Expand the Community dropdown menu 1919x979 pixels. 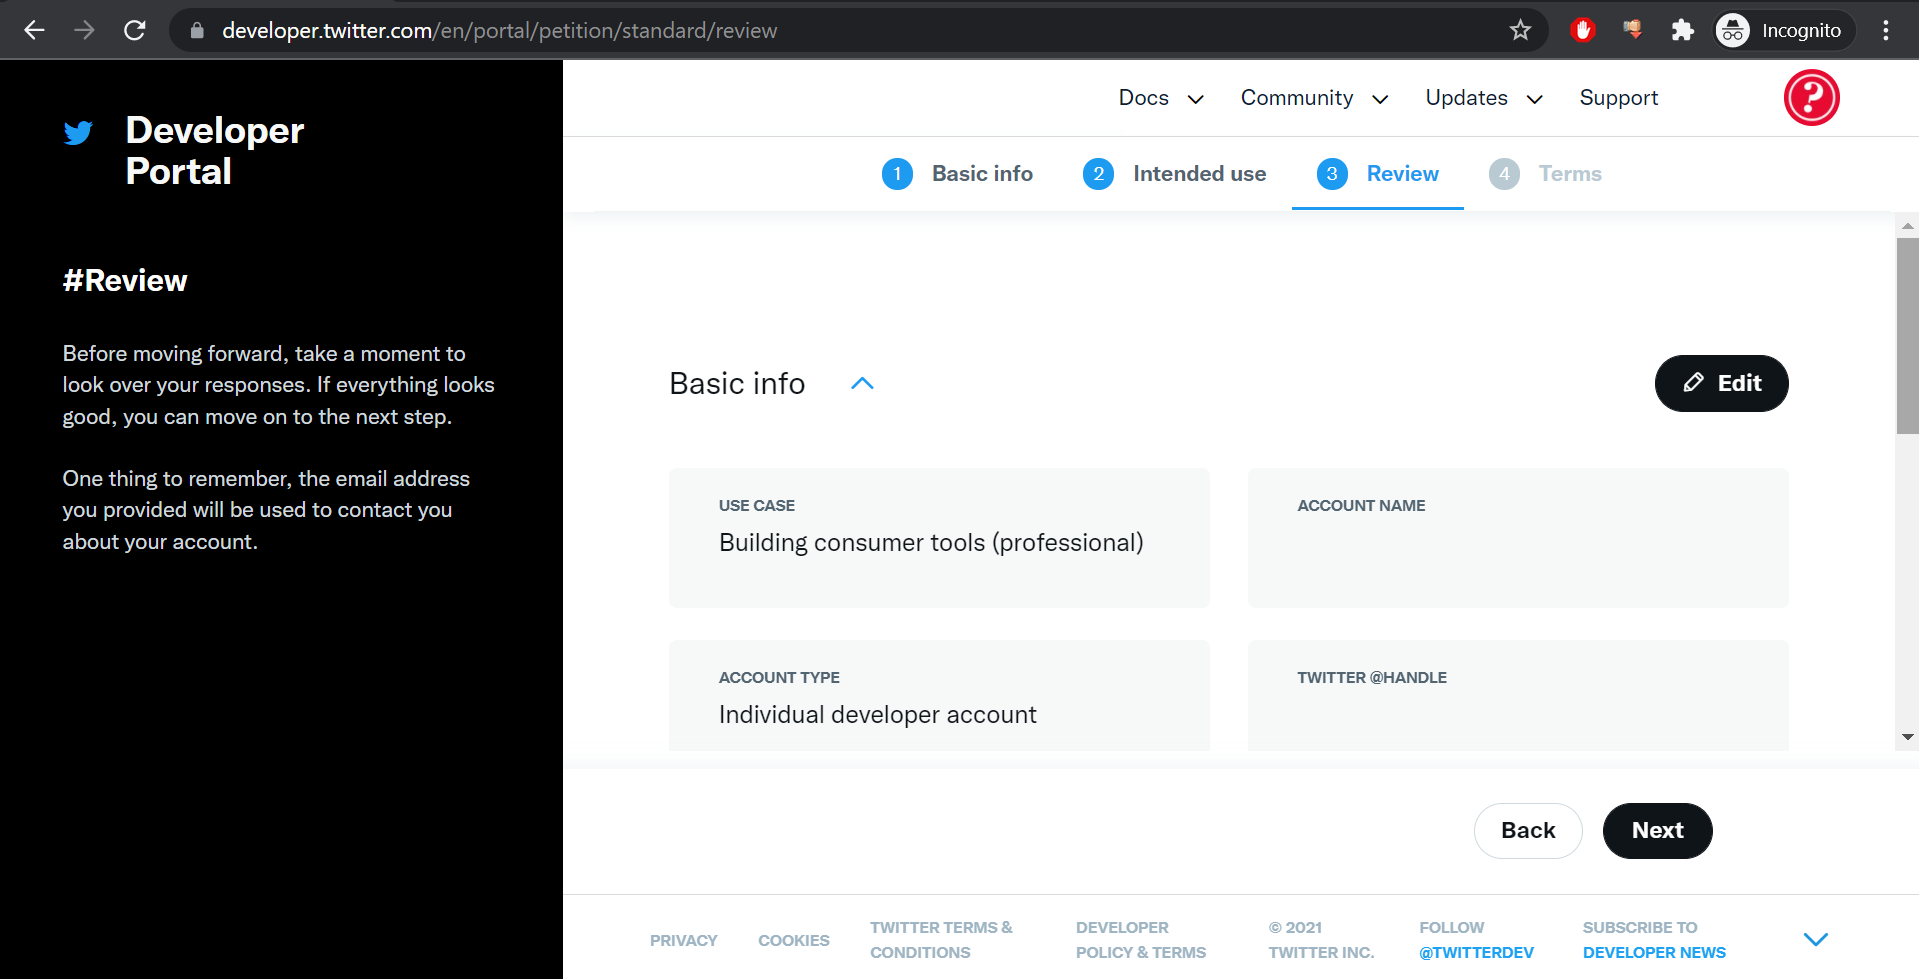pyautogui.click(x=1315, y=98)
